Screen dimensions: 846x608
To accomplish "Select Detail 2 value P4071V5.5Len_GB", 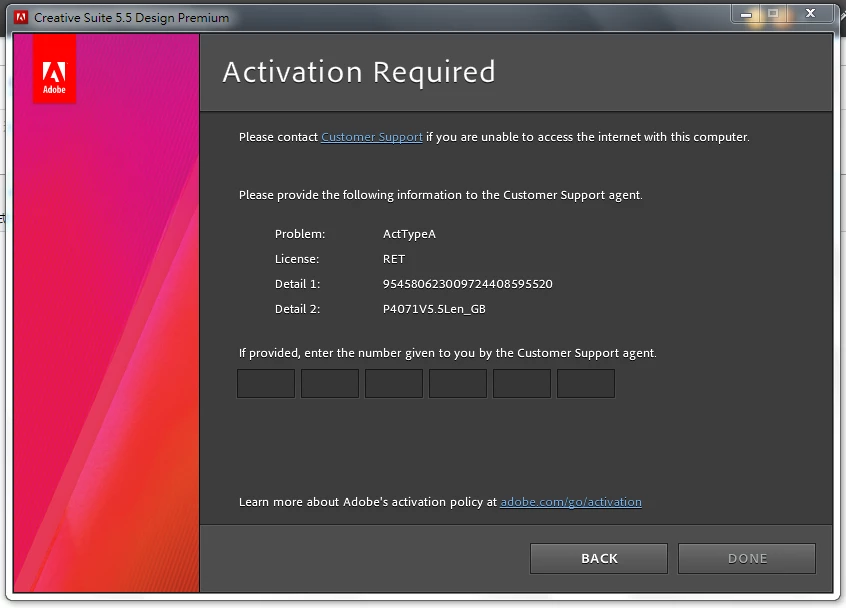I will [x=434, y=309].
